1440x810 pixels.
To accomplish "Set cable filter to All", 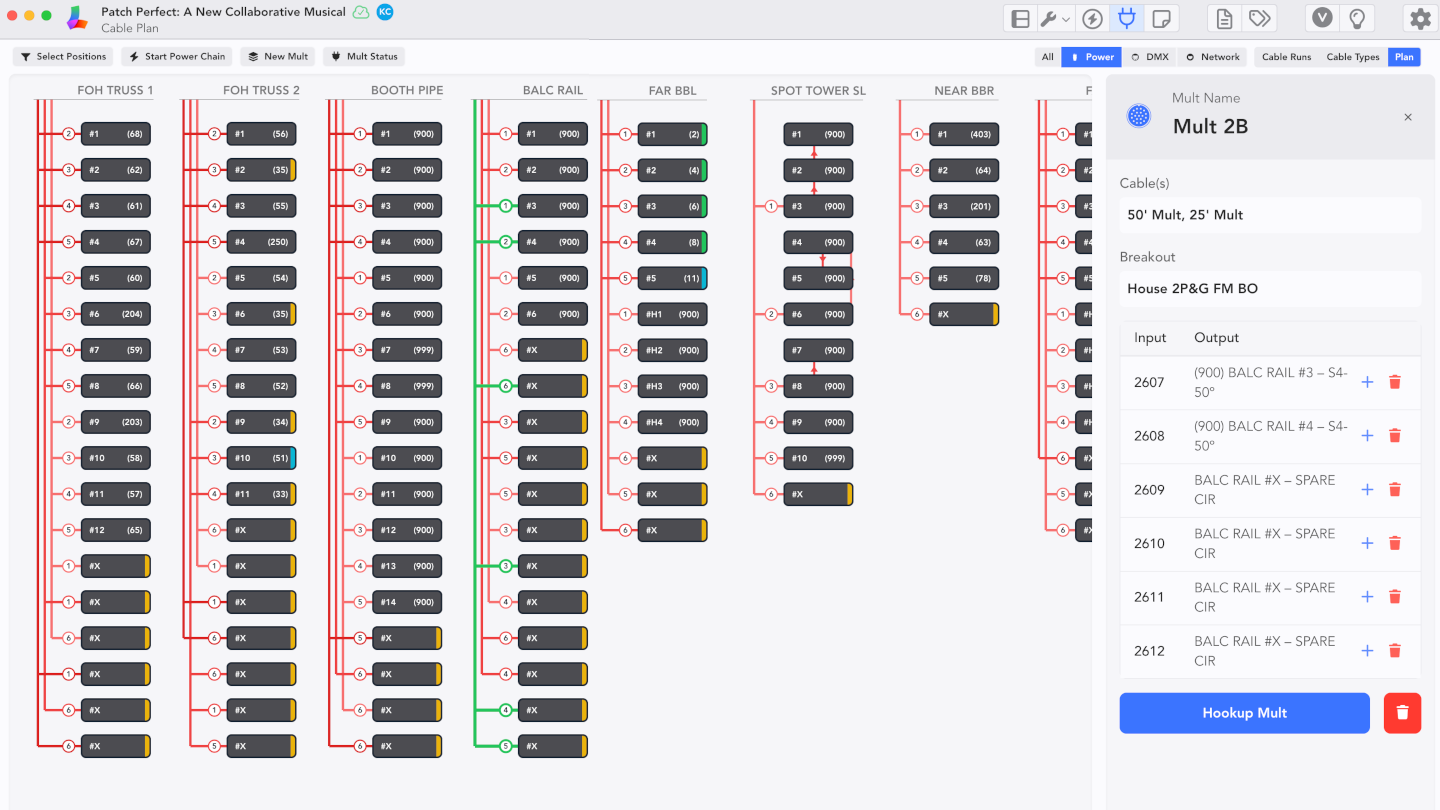I will point(1047,57).
